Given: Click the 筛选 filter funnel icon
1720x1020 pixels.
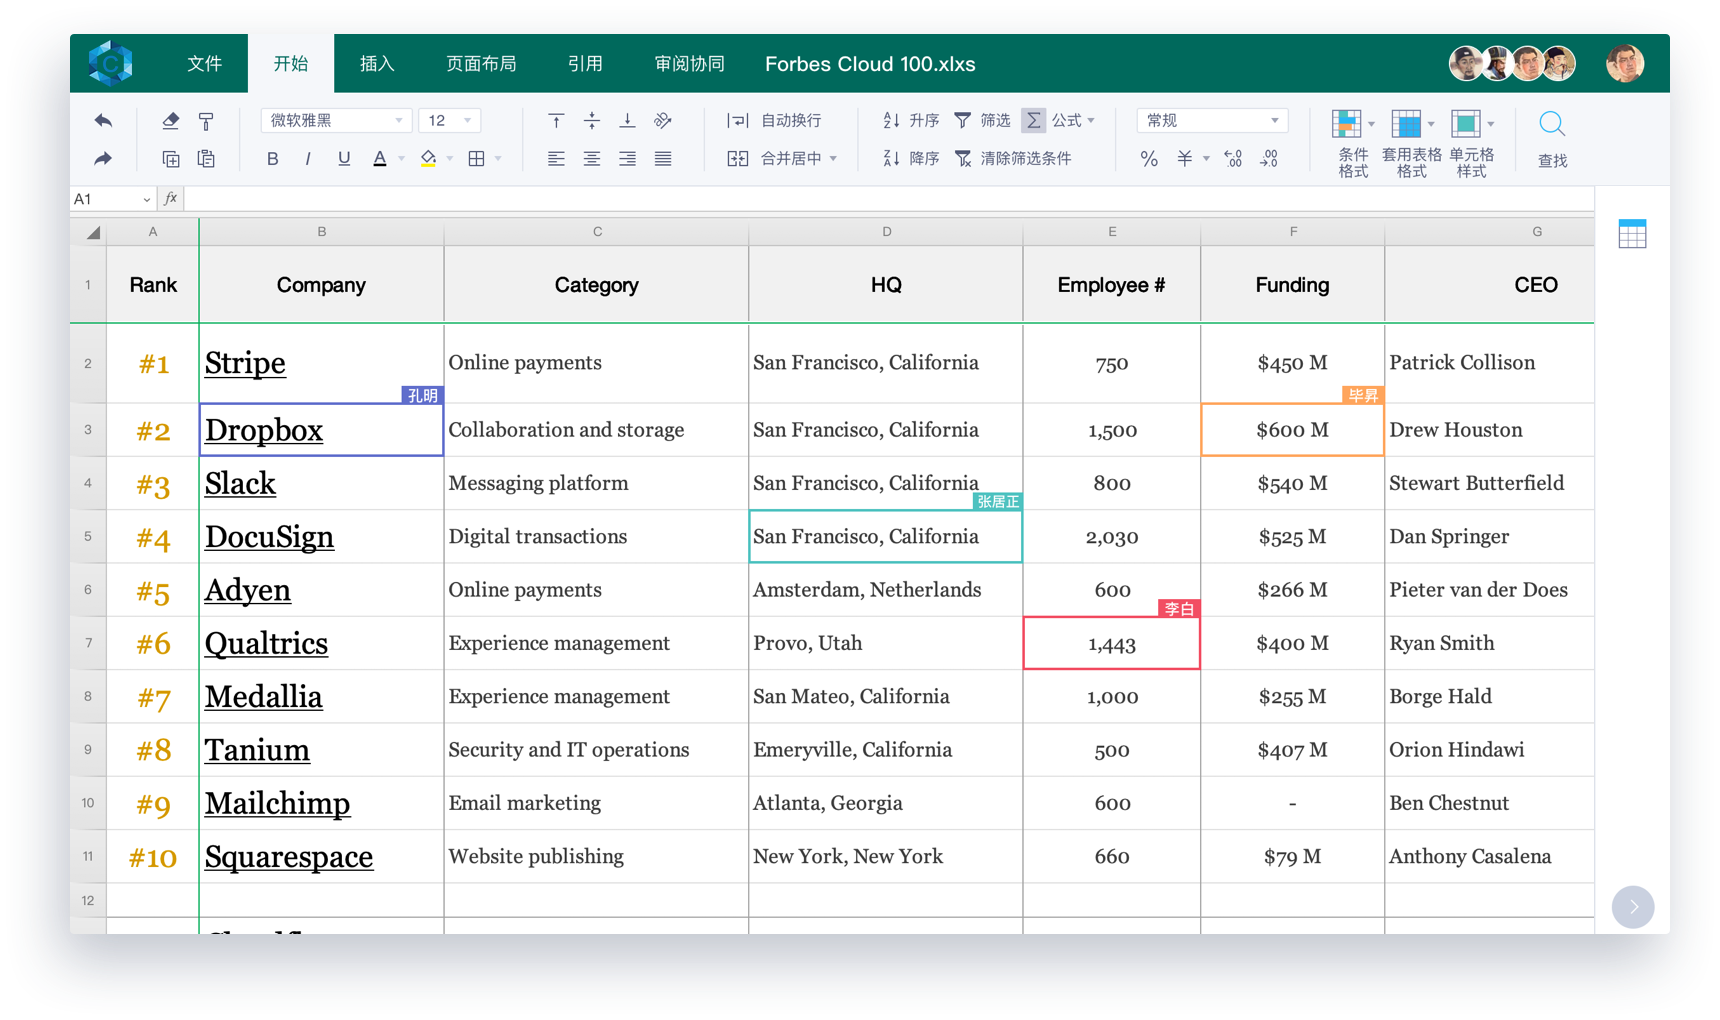Looking at the screenshot, I should [962, 121].
